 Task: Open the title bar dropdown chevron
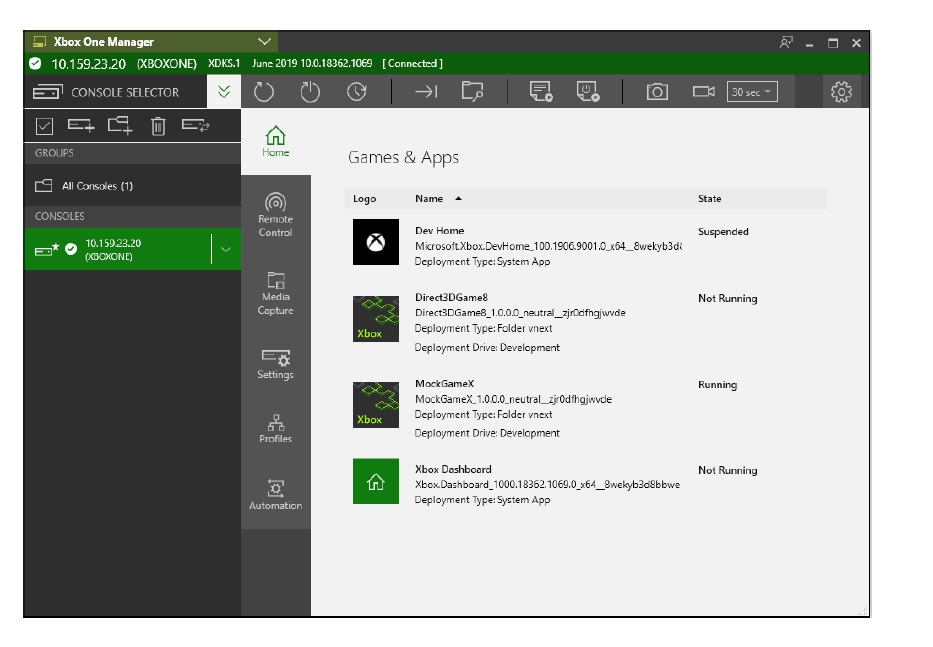coord(264,42)
